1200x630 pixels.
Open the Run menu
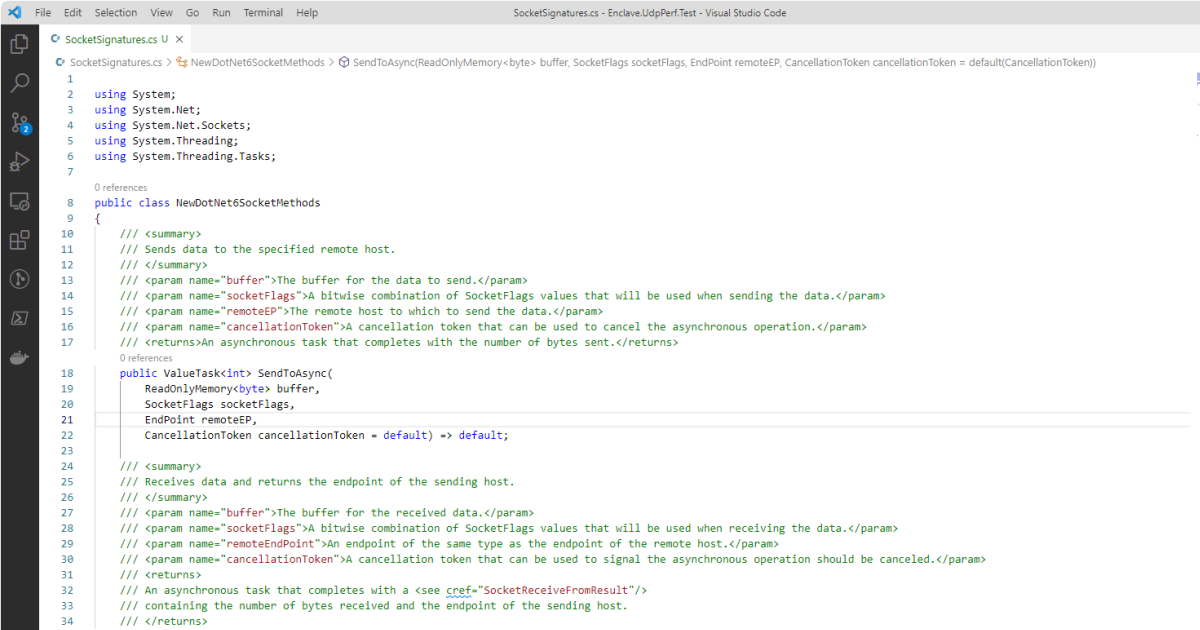pos(221,13)
